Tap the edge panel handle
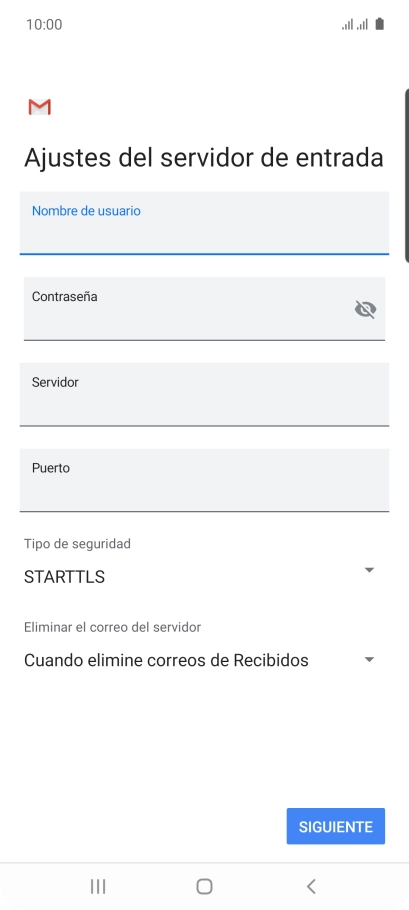Screen dimensions: 409x910 point(407,176)
